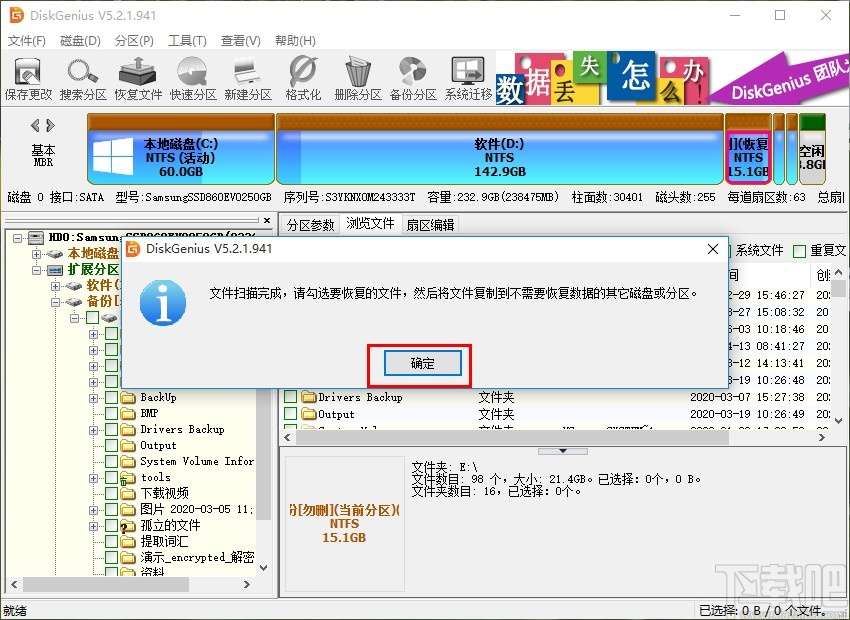Check the tools folder checkbox
850x620 pixels.
[x=111, y=478]
